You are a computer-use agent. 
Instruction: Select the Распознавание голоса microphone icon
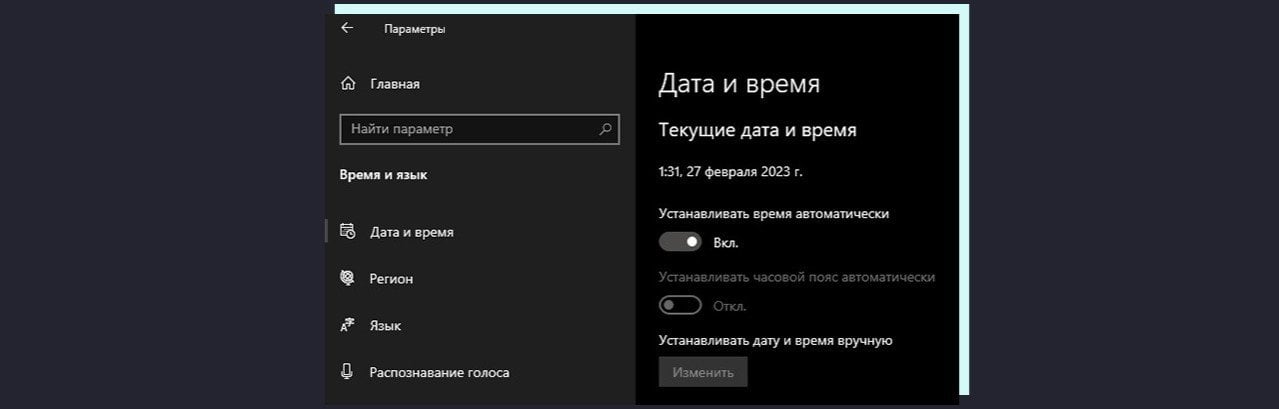pyautogui.click(x=348, y=372)
